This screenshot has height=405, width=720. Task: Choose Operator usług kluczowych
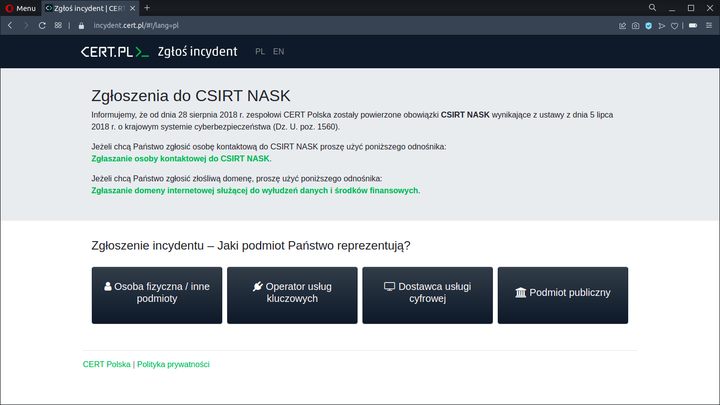point(292,295)
